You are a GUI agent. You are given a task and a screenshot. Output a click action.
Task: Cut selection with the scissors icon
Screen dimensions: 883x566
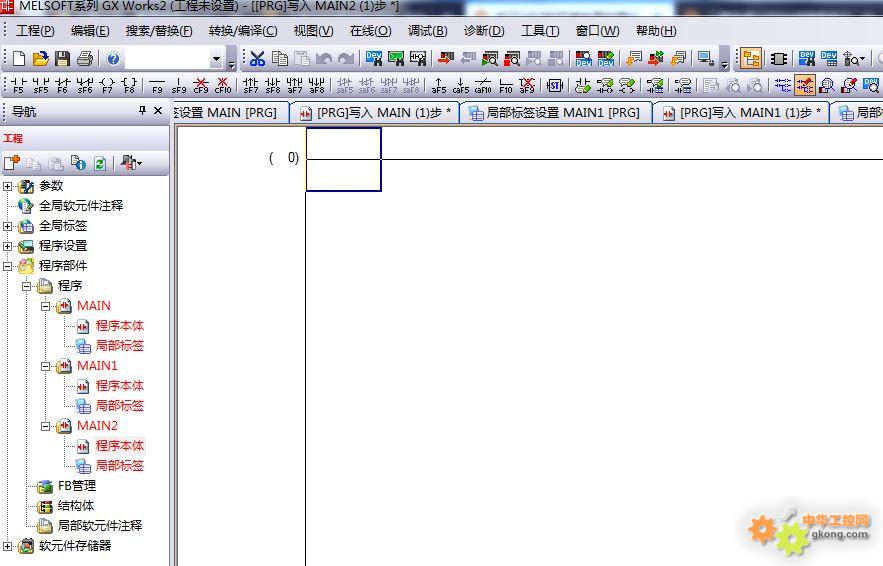click(257, 59)
